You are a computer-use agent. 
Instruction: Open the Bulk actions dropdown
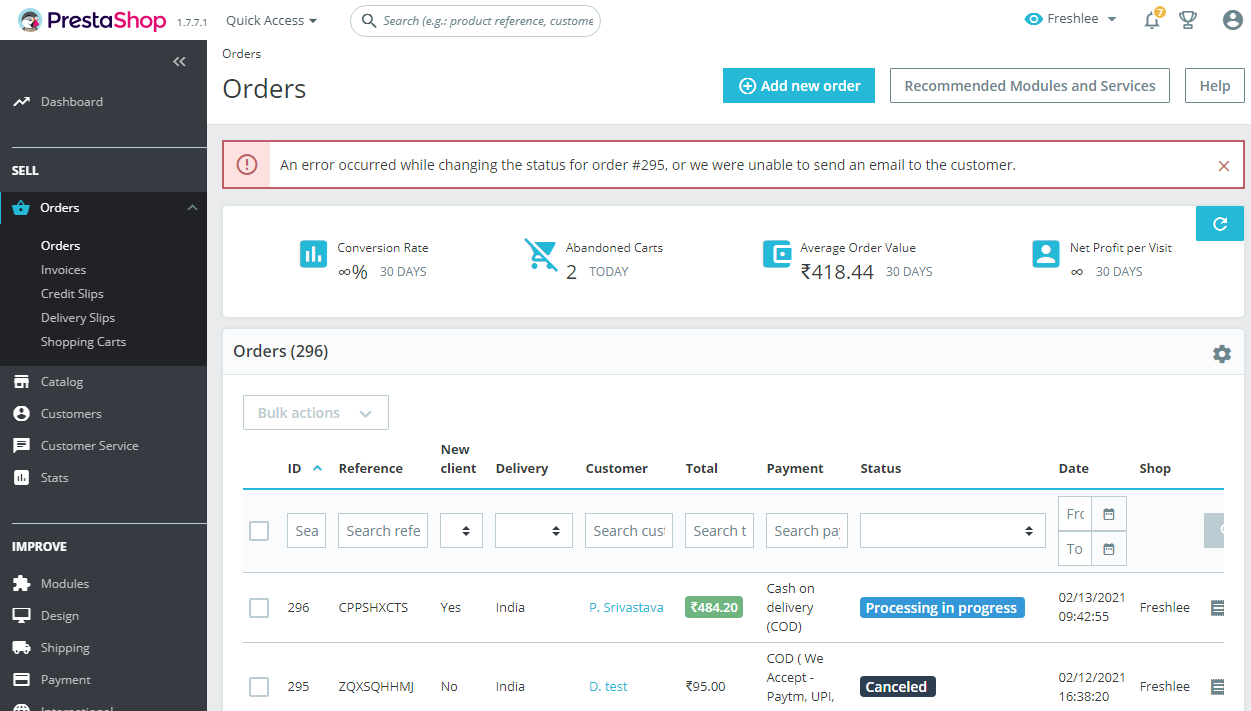(x=316, y=413)
